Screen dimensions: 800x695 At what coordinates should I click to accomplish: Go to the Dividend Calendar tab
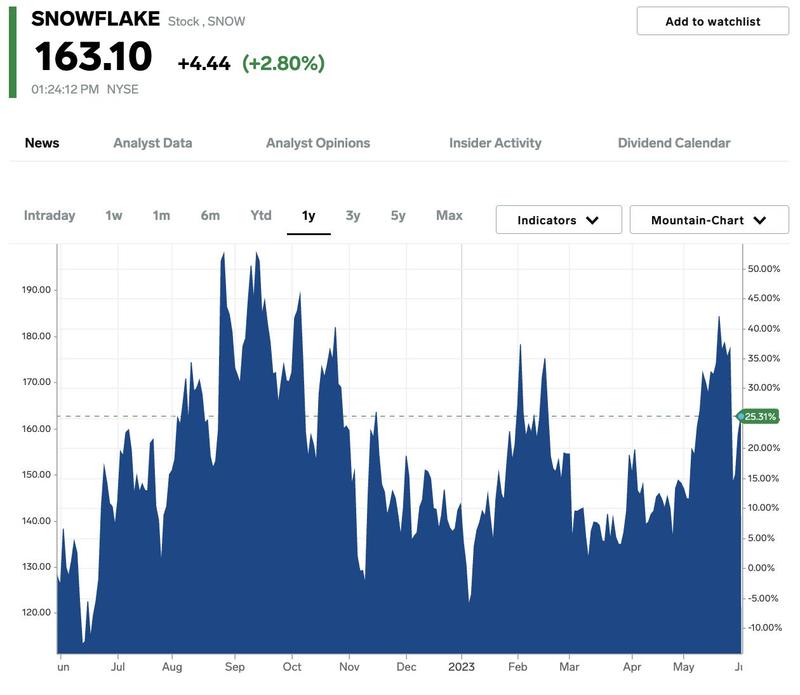point(674,143)
